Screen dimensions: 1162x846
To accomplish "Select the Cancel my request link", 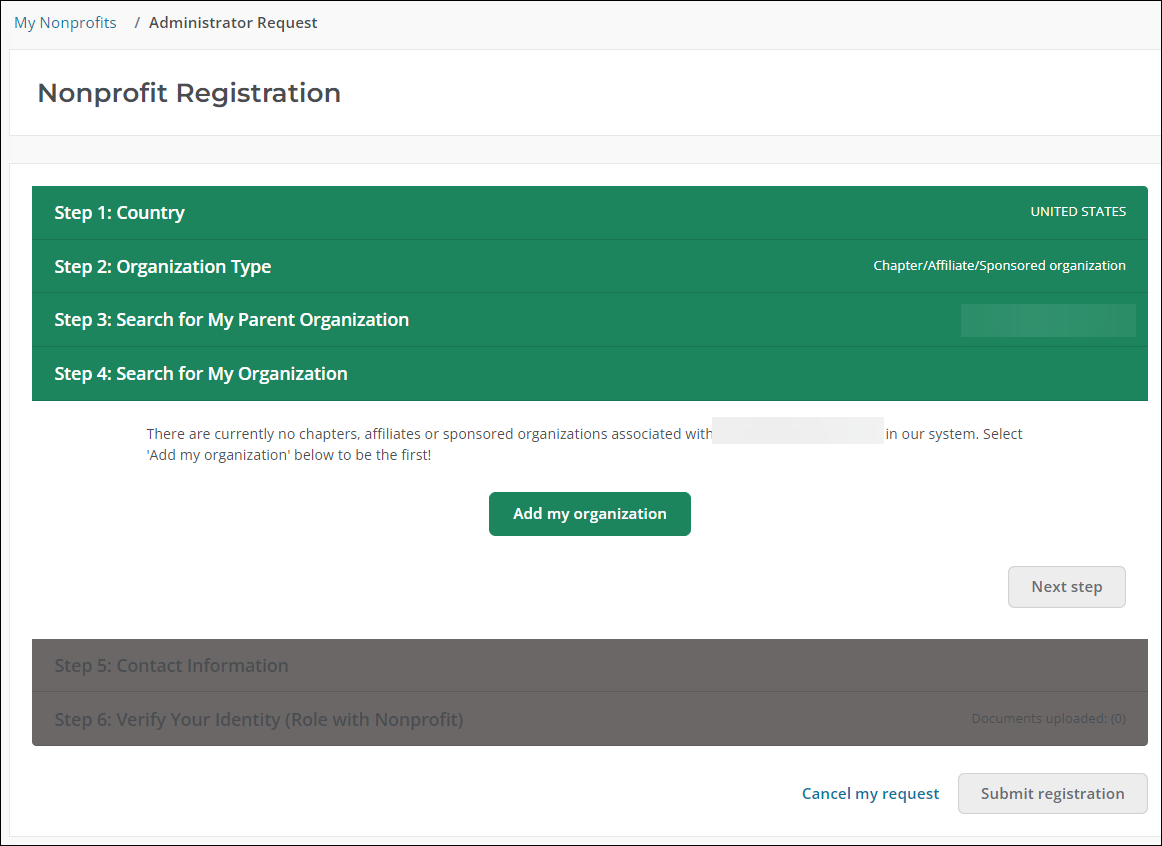I will pos(870,794).
